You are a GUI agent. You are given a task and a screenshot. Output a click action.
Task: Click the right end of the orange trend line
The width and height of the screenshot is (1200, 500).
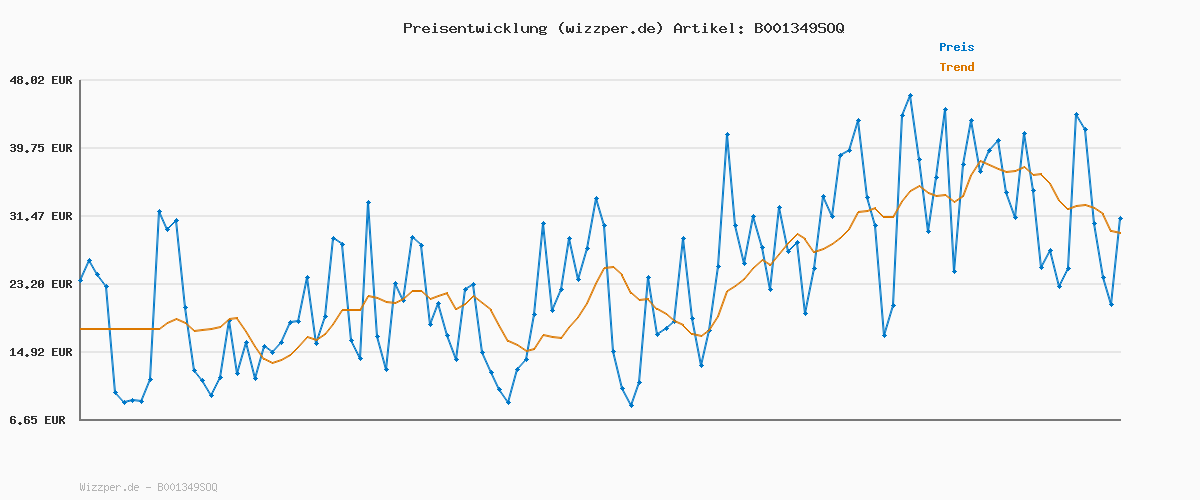tap(1119, 233)
